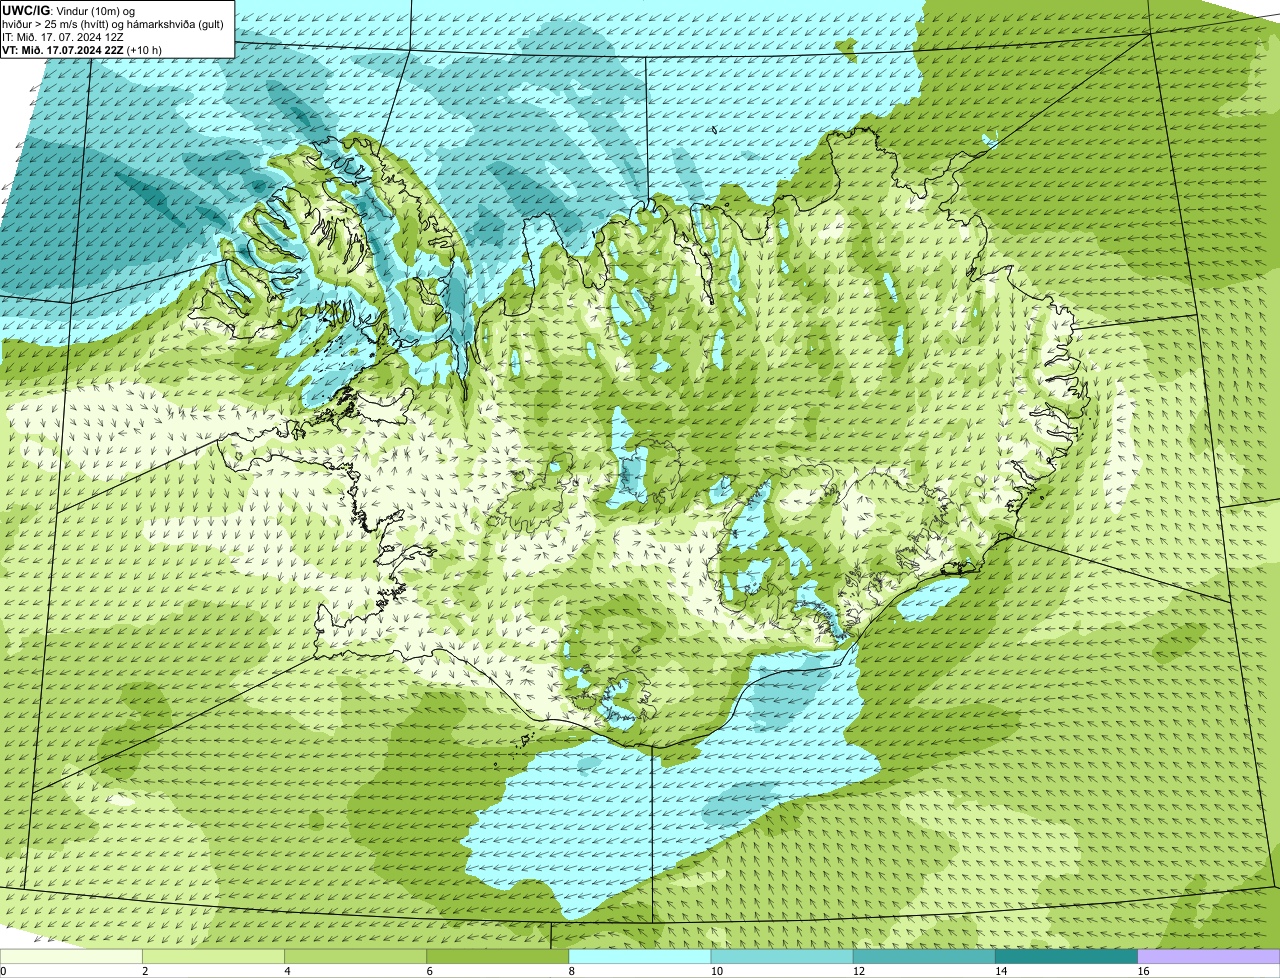The width and height of the screenshot is (1280, 978).
Task: Click the purple legend swatch above 16 m/s
Action: tap(1208, 957)
